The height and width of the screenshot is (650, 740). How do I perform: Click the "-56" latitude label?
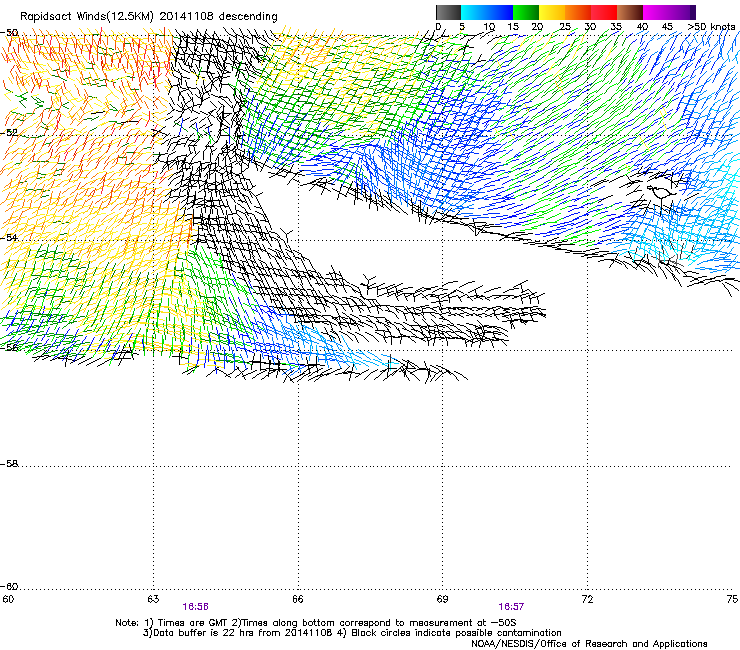click(9, 347)
